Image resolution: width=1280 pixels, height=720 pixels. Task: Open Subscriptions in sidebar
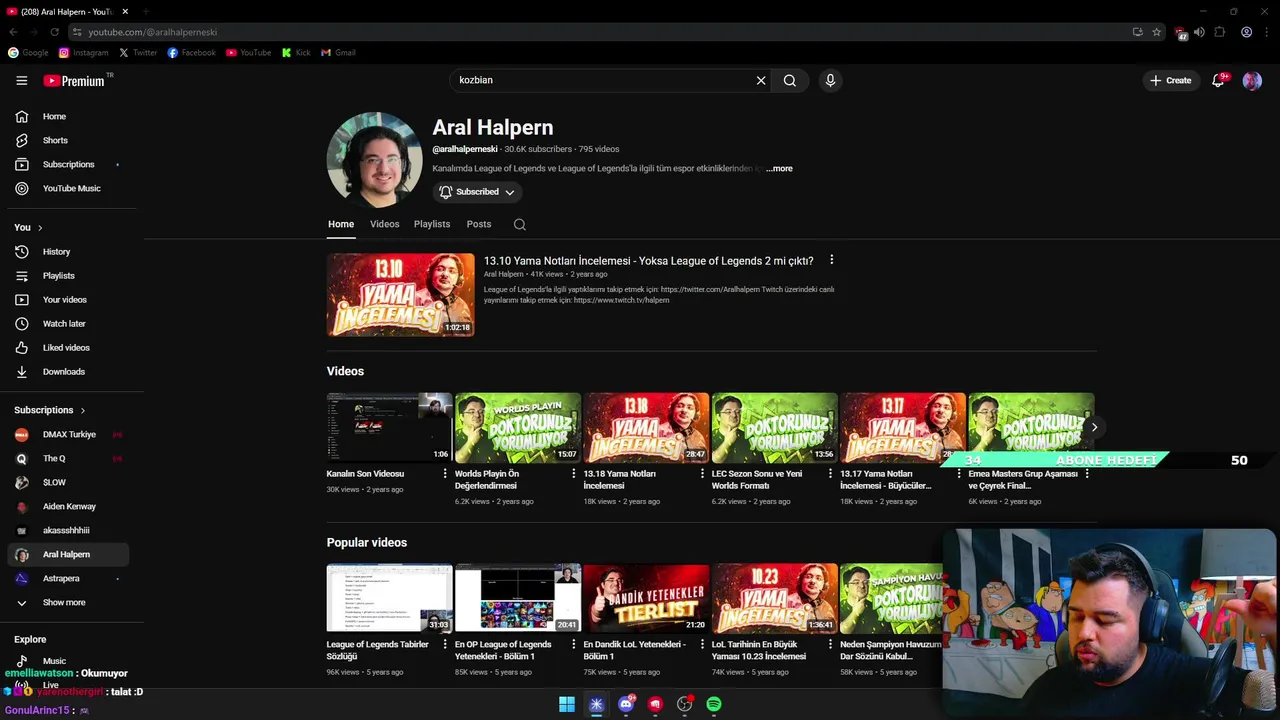point(68,165)
